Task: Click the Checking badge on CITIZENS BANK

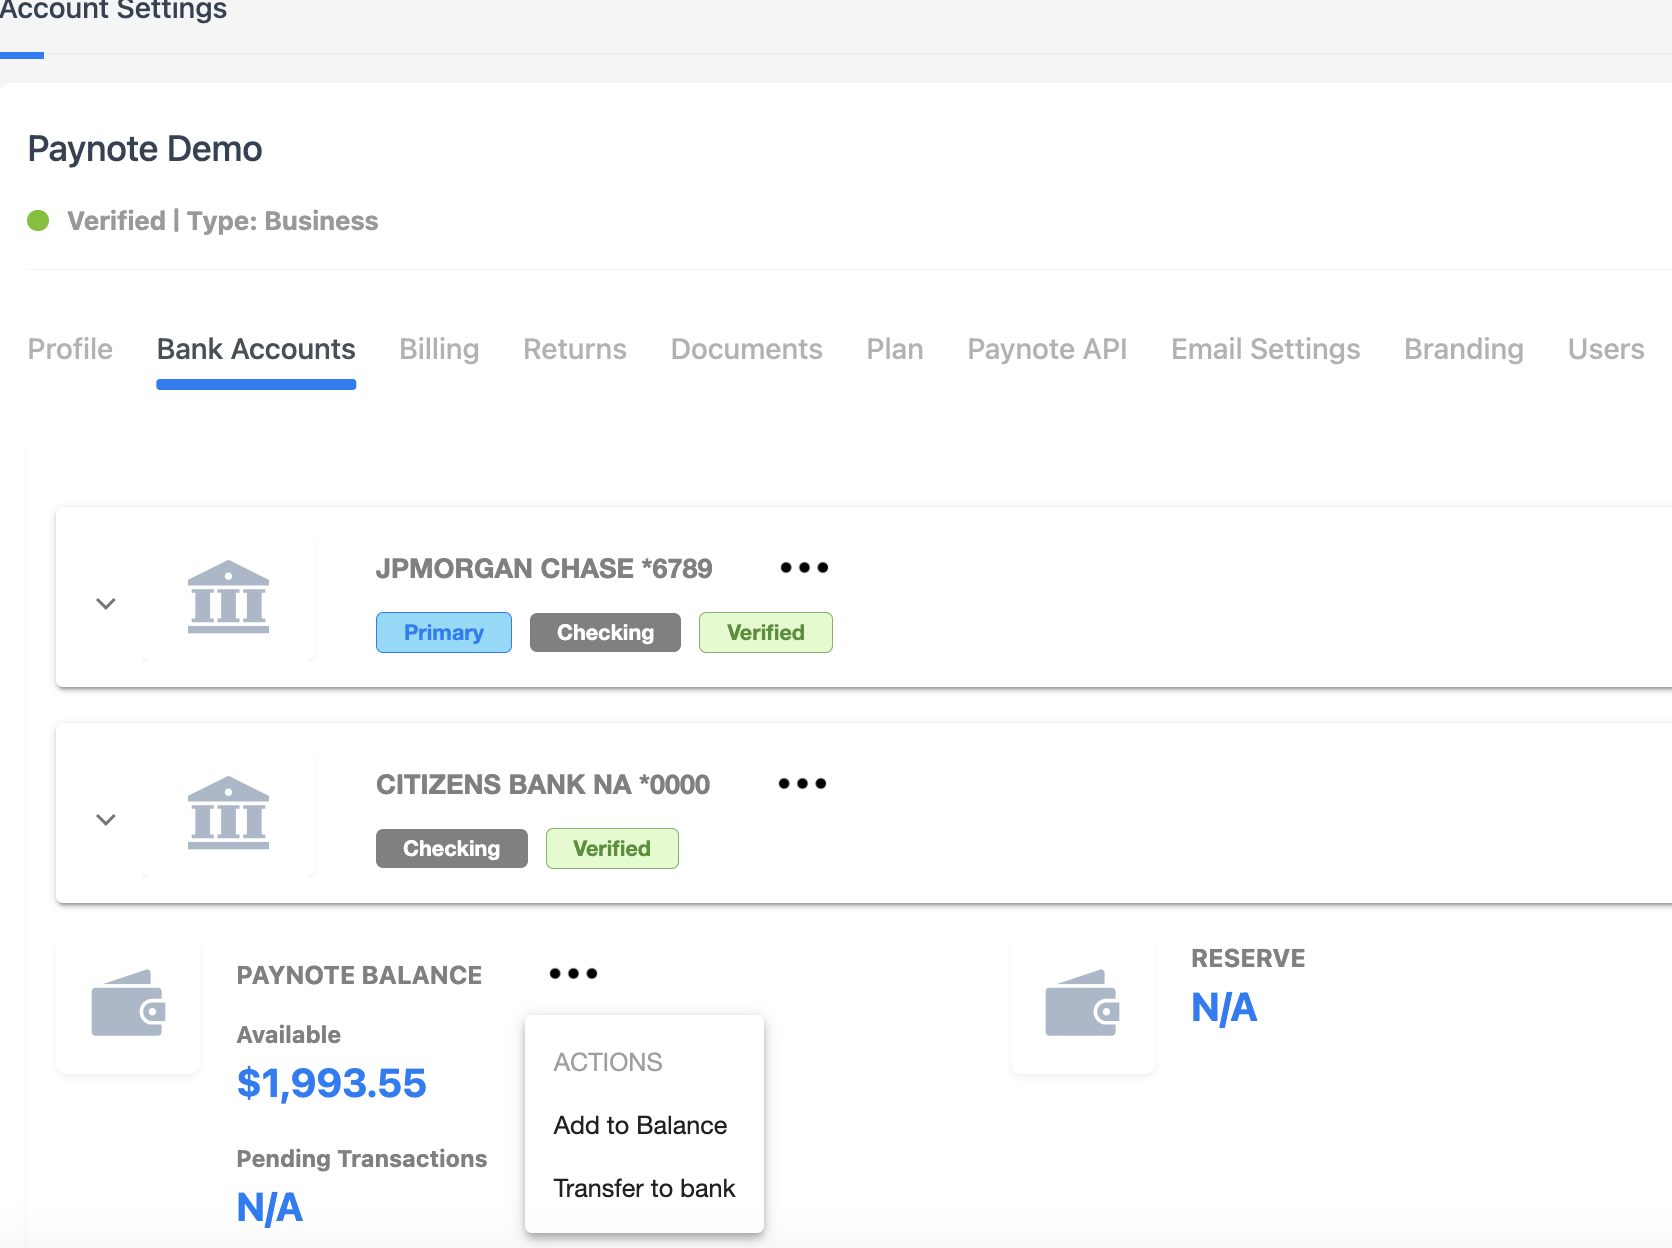Action: tap(452, 848)
